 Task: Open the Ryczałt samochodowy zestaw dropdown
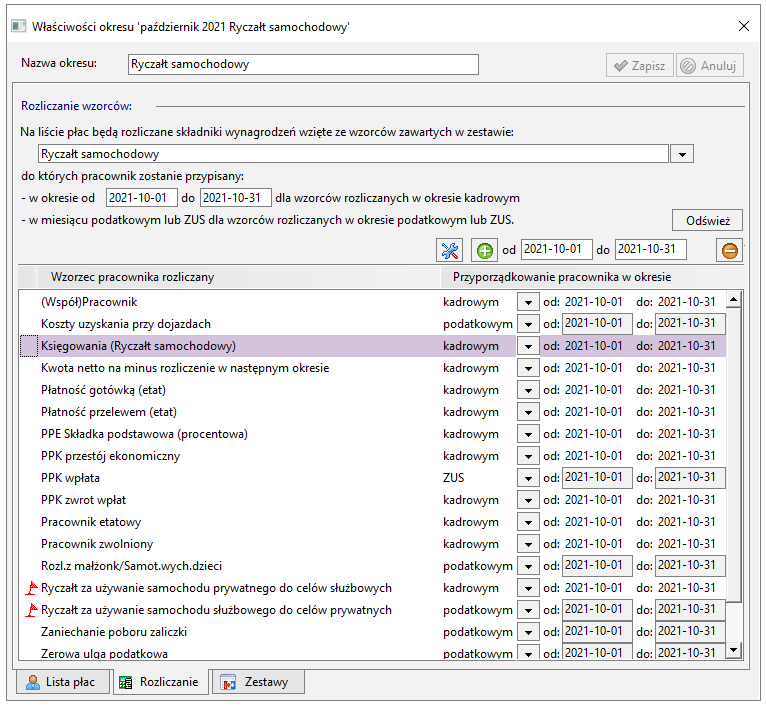682,154
